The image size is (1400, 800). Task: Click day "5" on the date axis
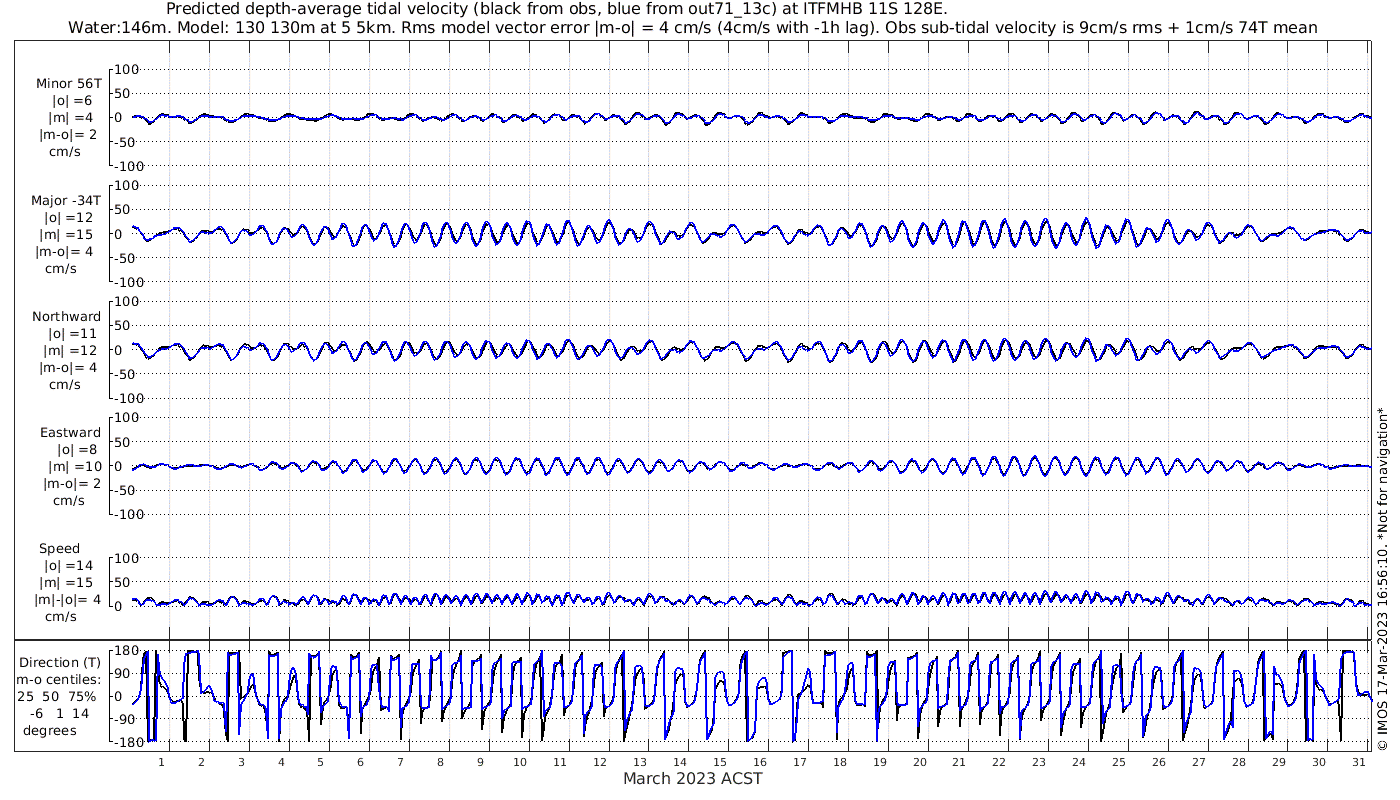coord(320,762)
